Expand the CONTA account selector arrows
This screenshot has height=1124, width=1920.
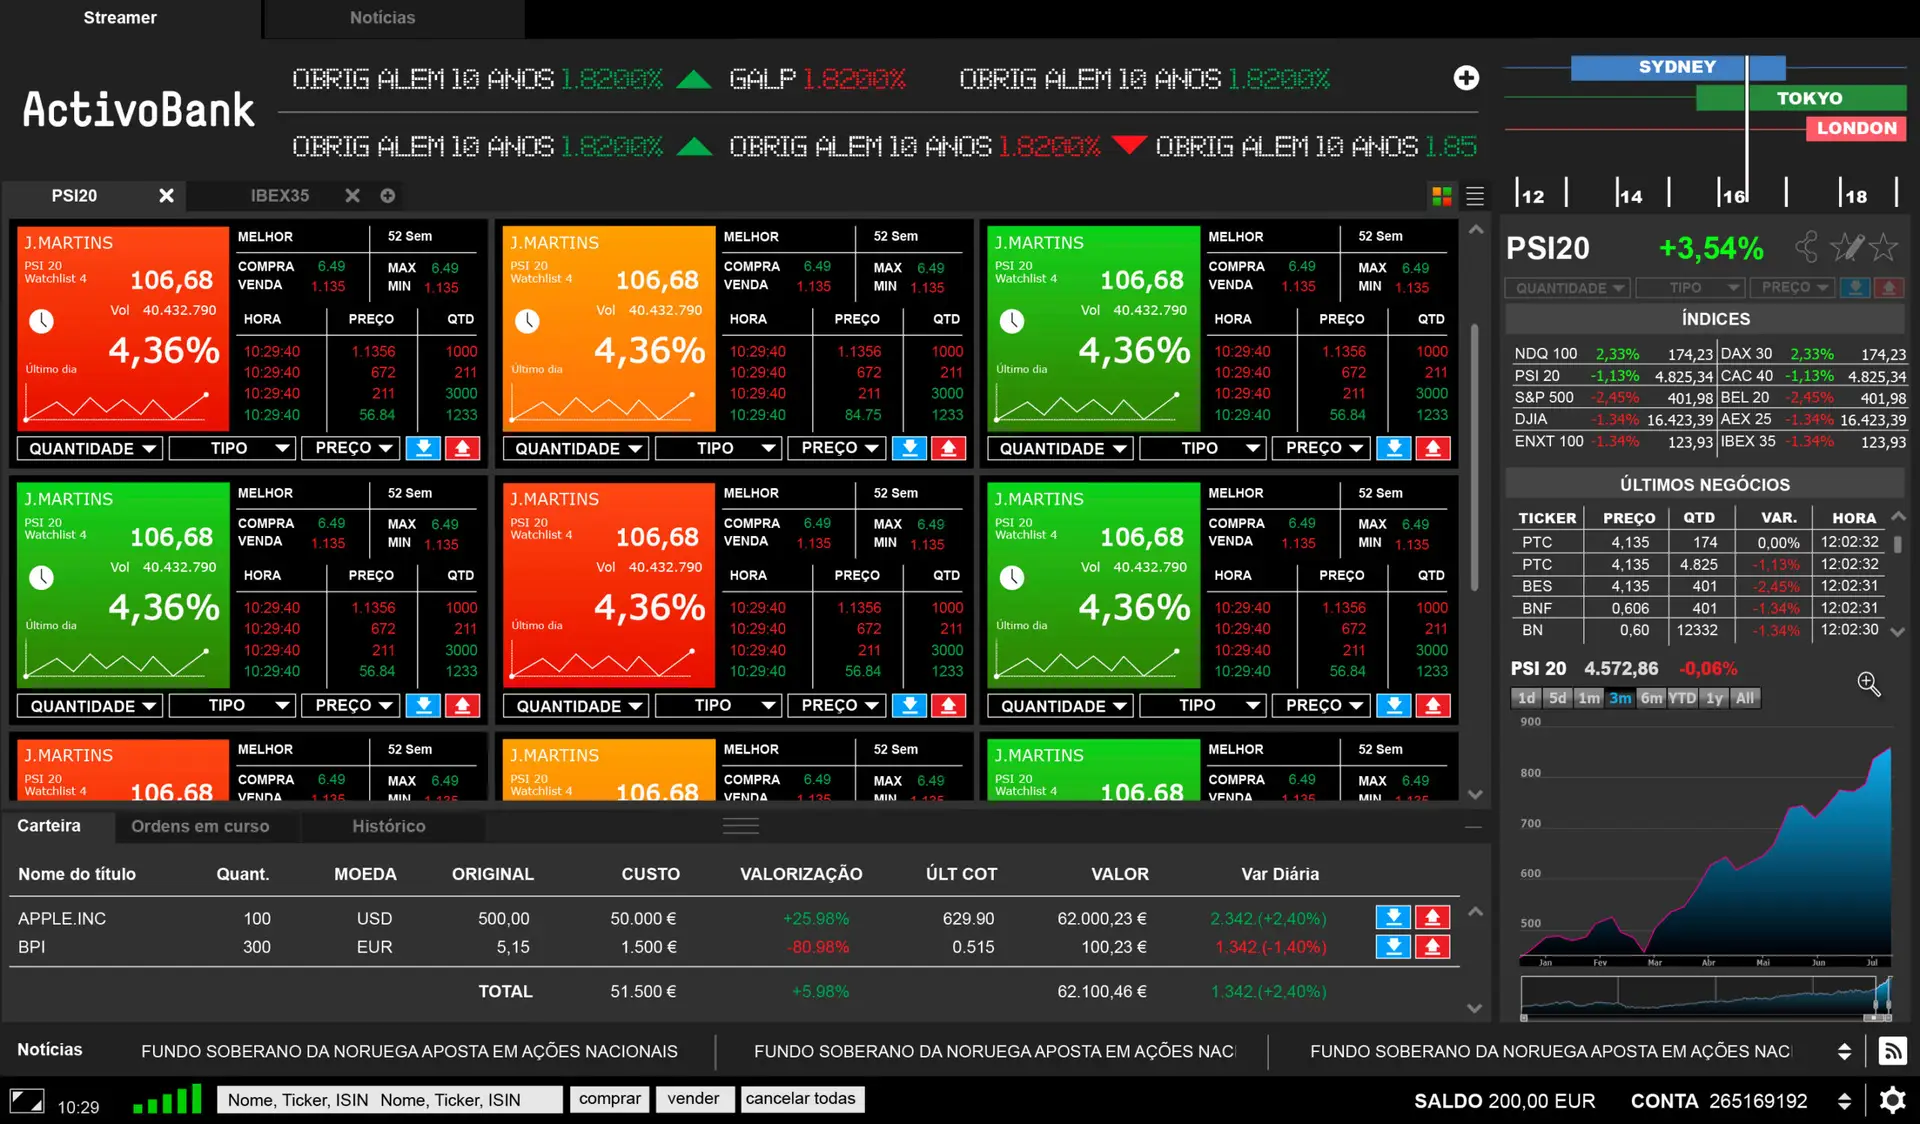pos(1844,1101)
